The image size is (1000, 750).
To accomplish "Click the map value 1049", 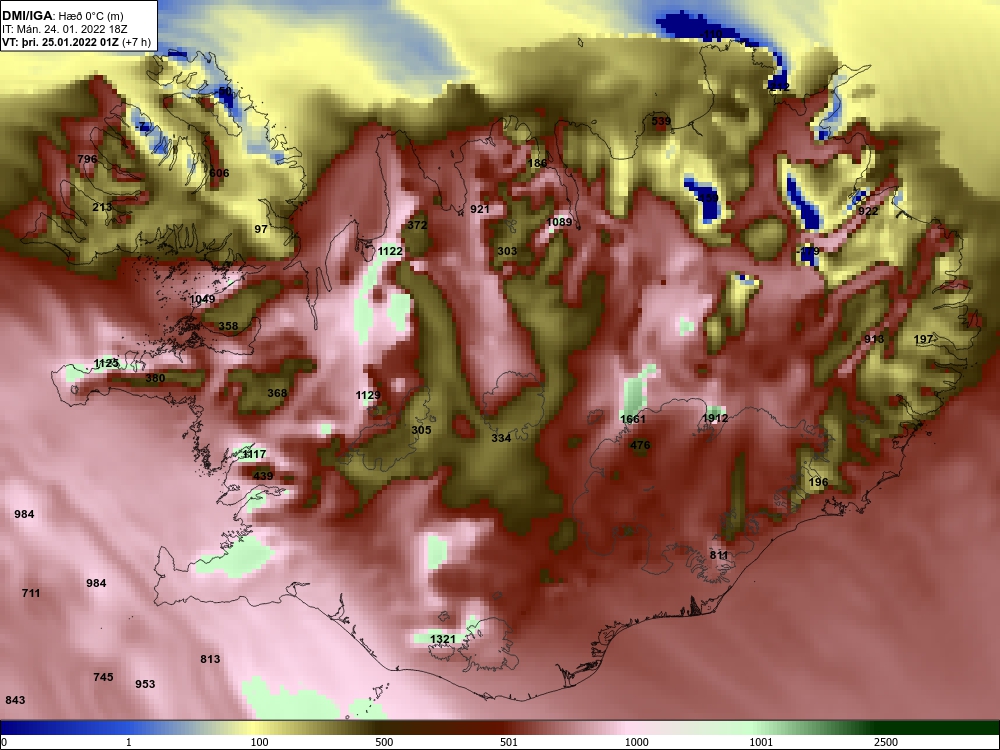I will pyautogui.click(x=202, y=299).
